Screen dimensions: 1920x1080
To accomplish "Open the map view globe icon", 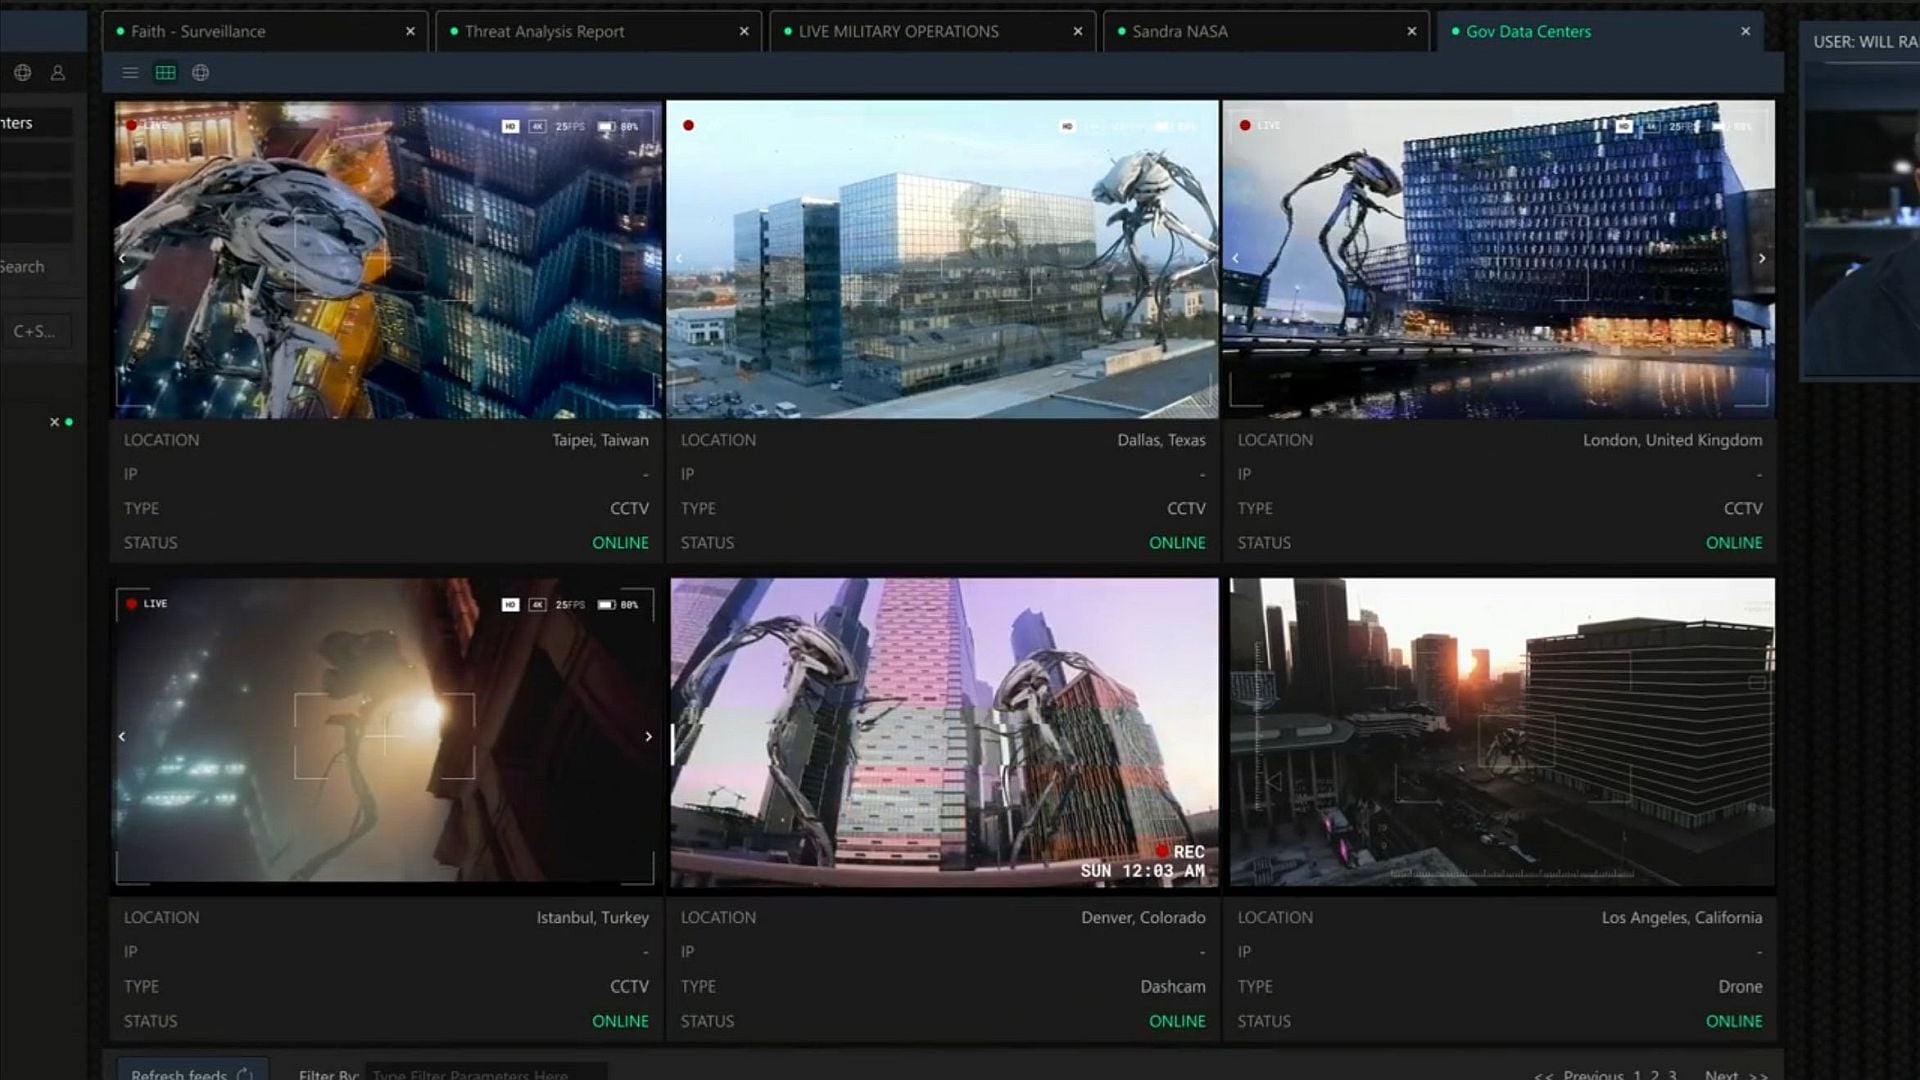I will tap(200, 72).
